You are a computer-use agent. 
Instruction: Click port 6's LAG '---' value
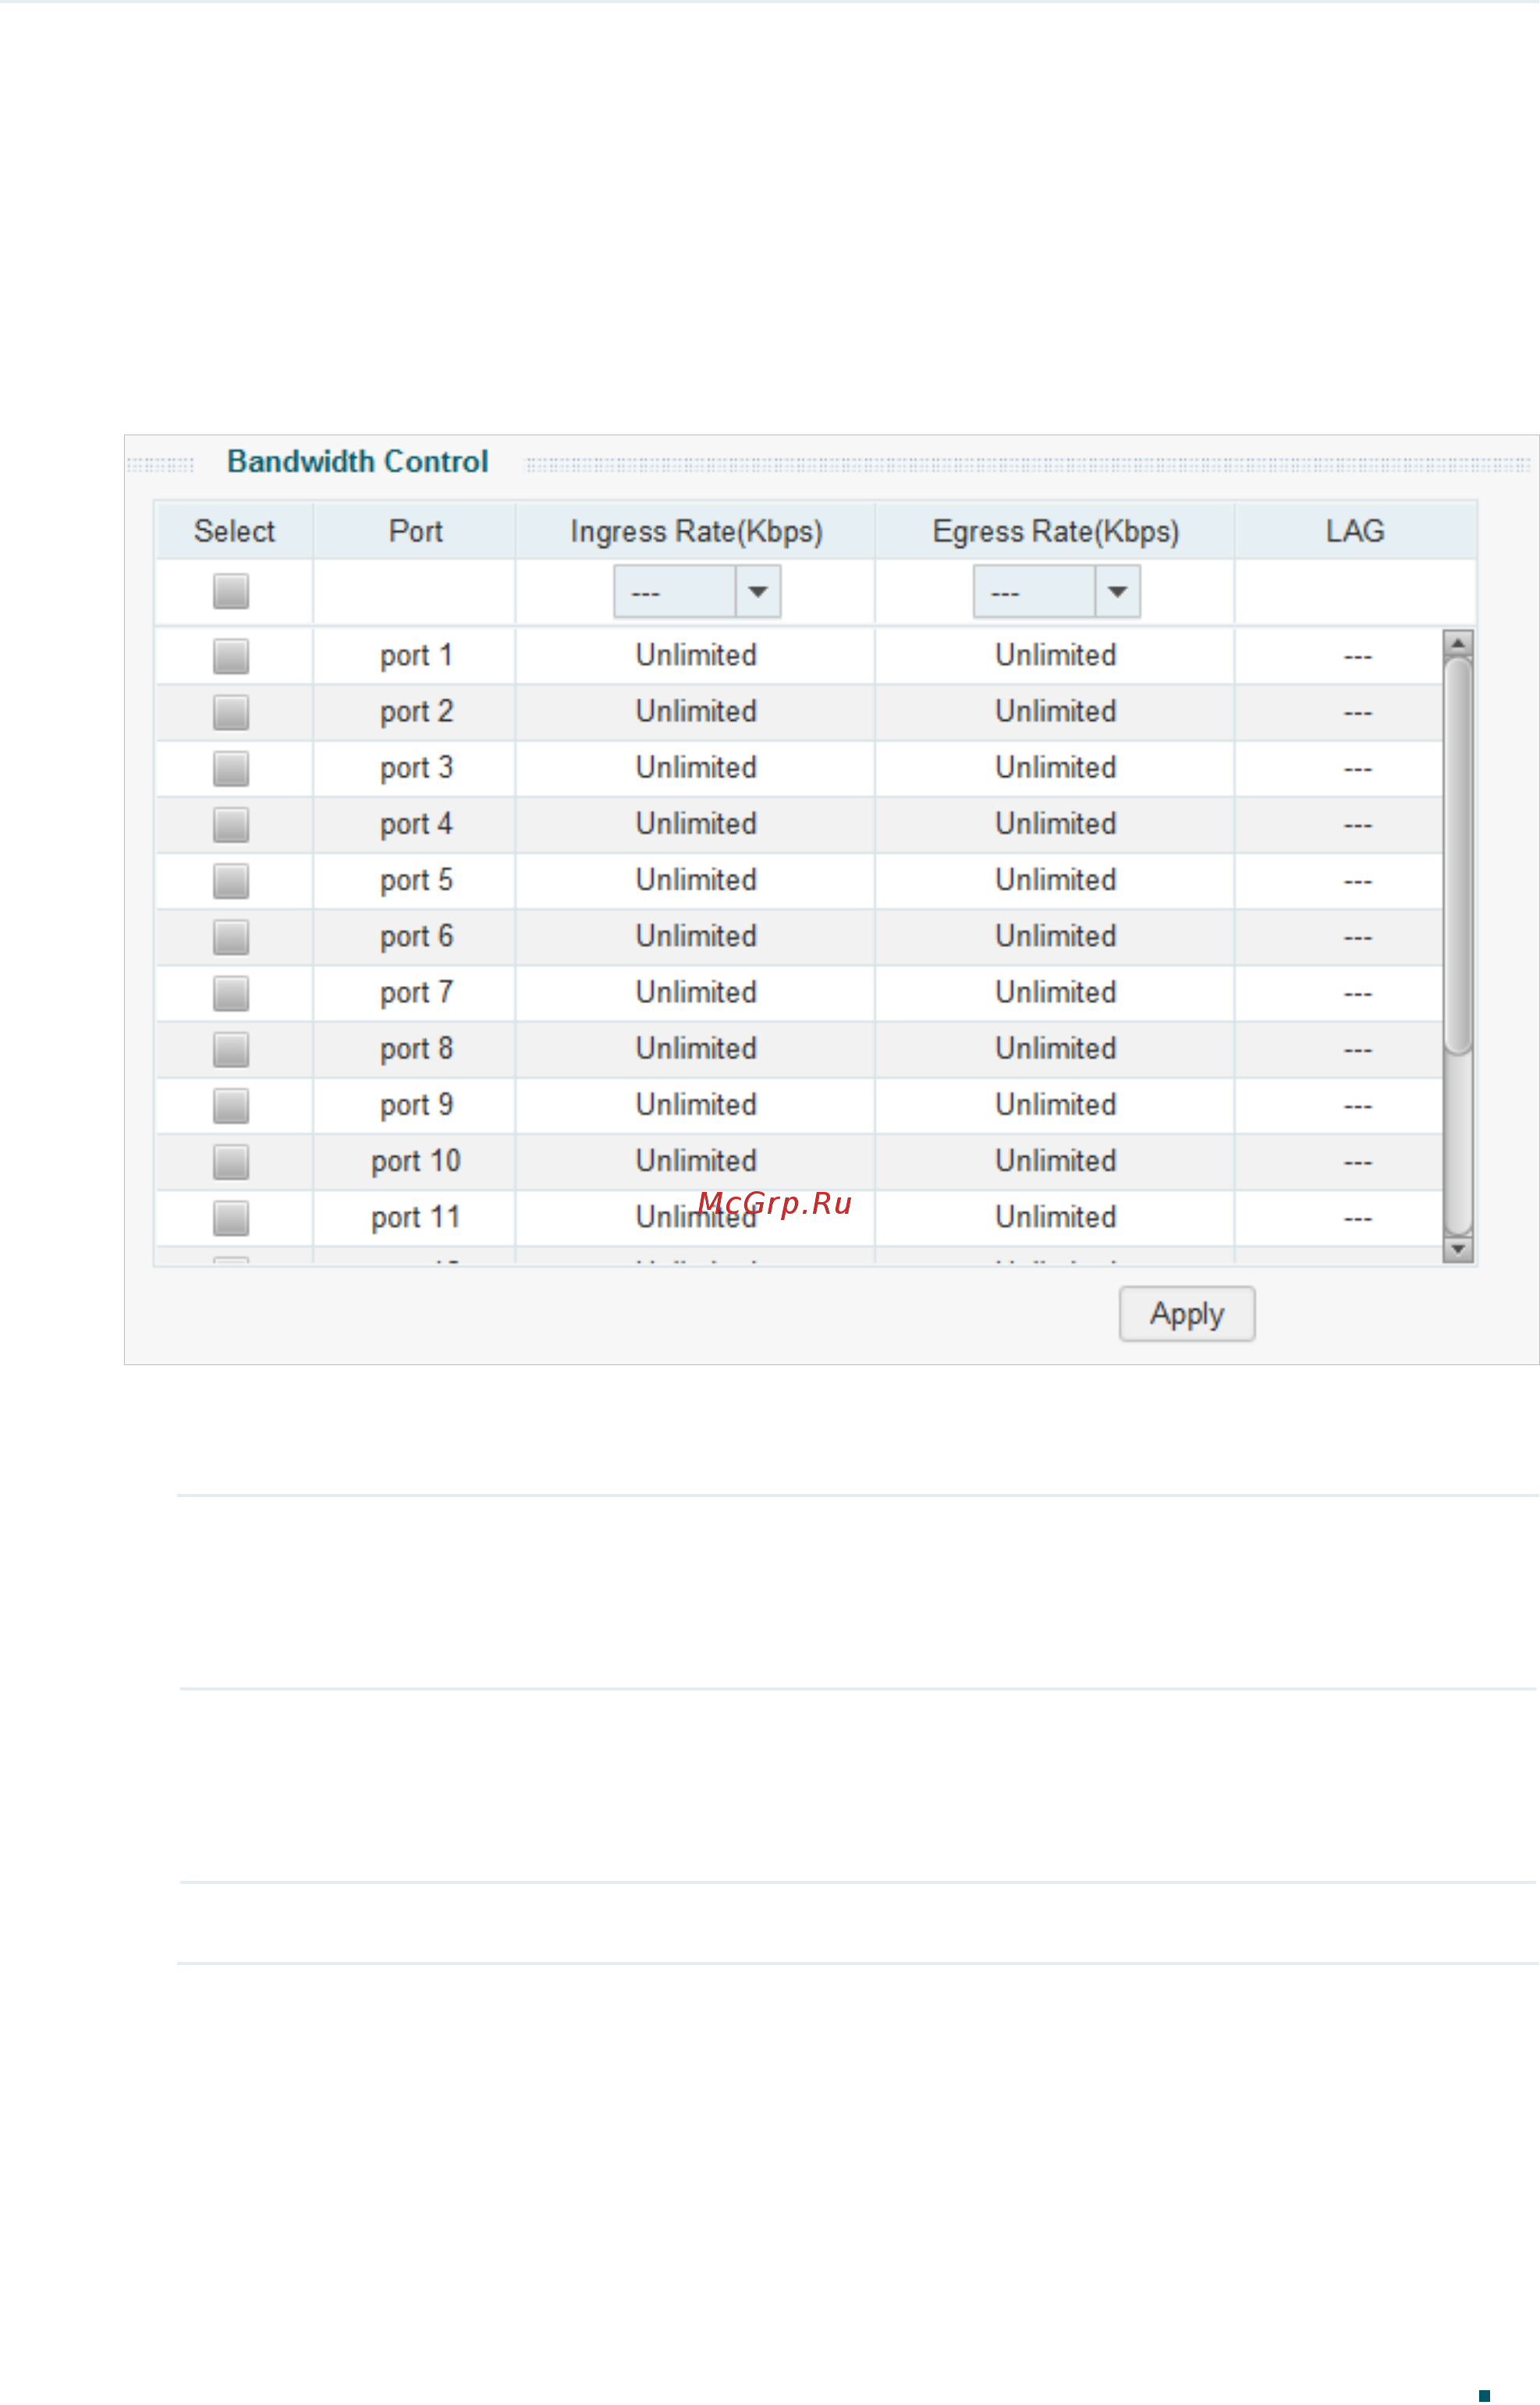pos(1357,938)
